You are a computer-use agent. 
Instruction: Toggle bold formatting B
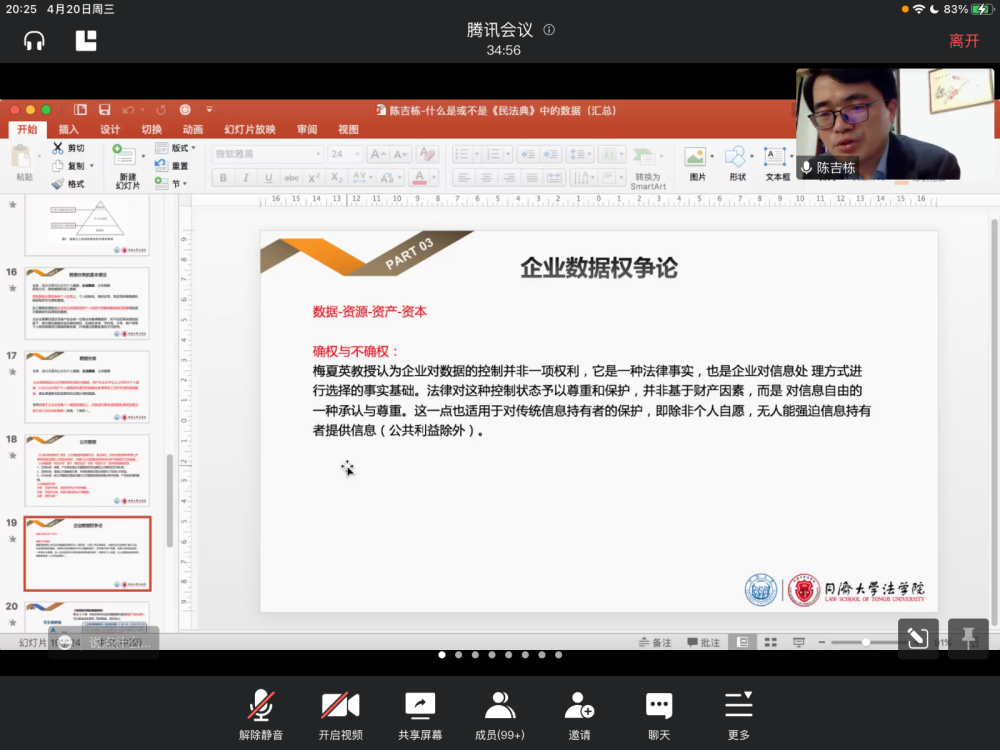(x=223, y=178)
